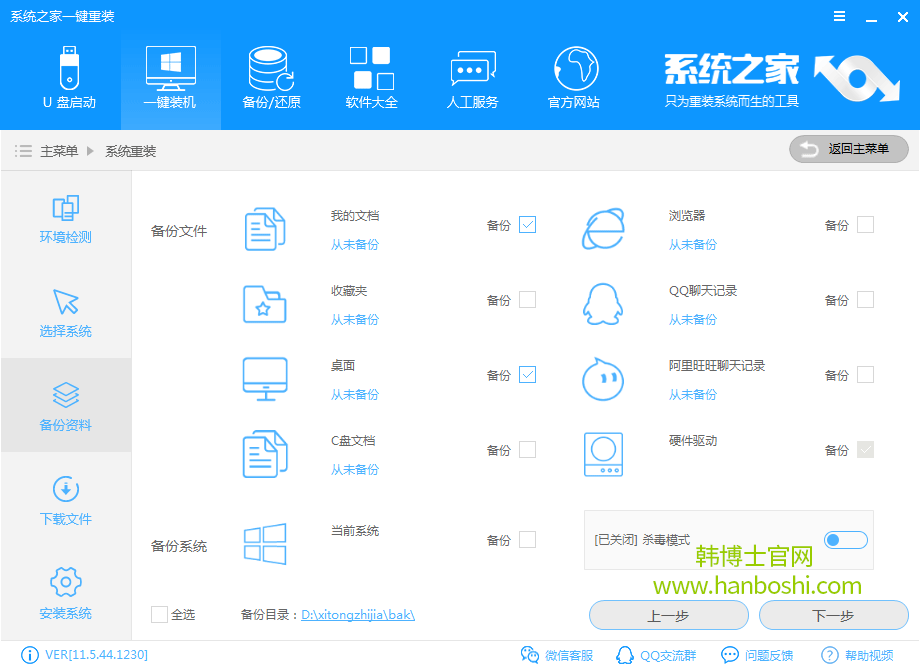Check the 全选 select-all box
920x670 pixels.
(157, 615)
